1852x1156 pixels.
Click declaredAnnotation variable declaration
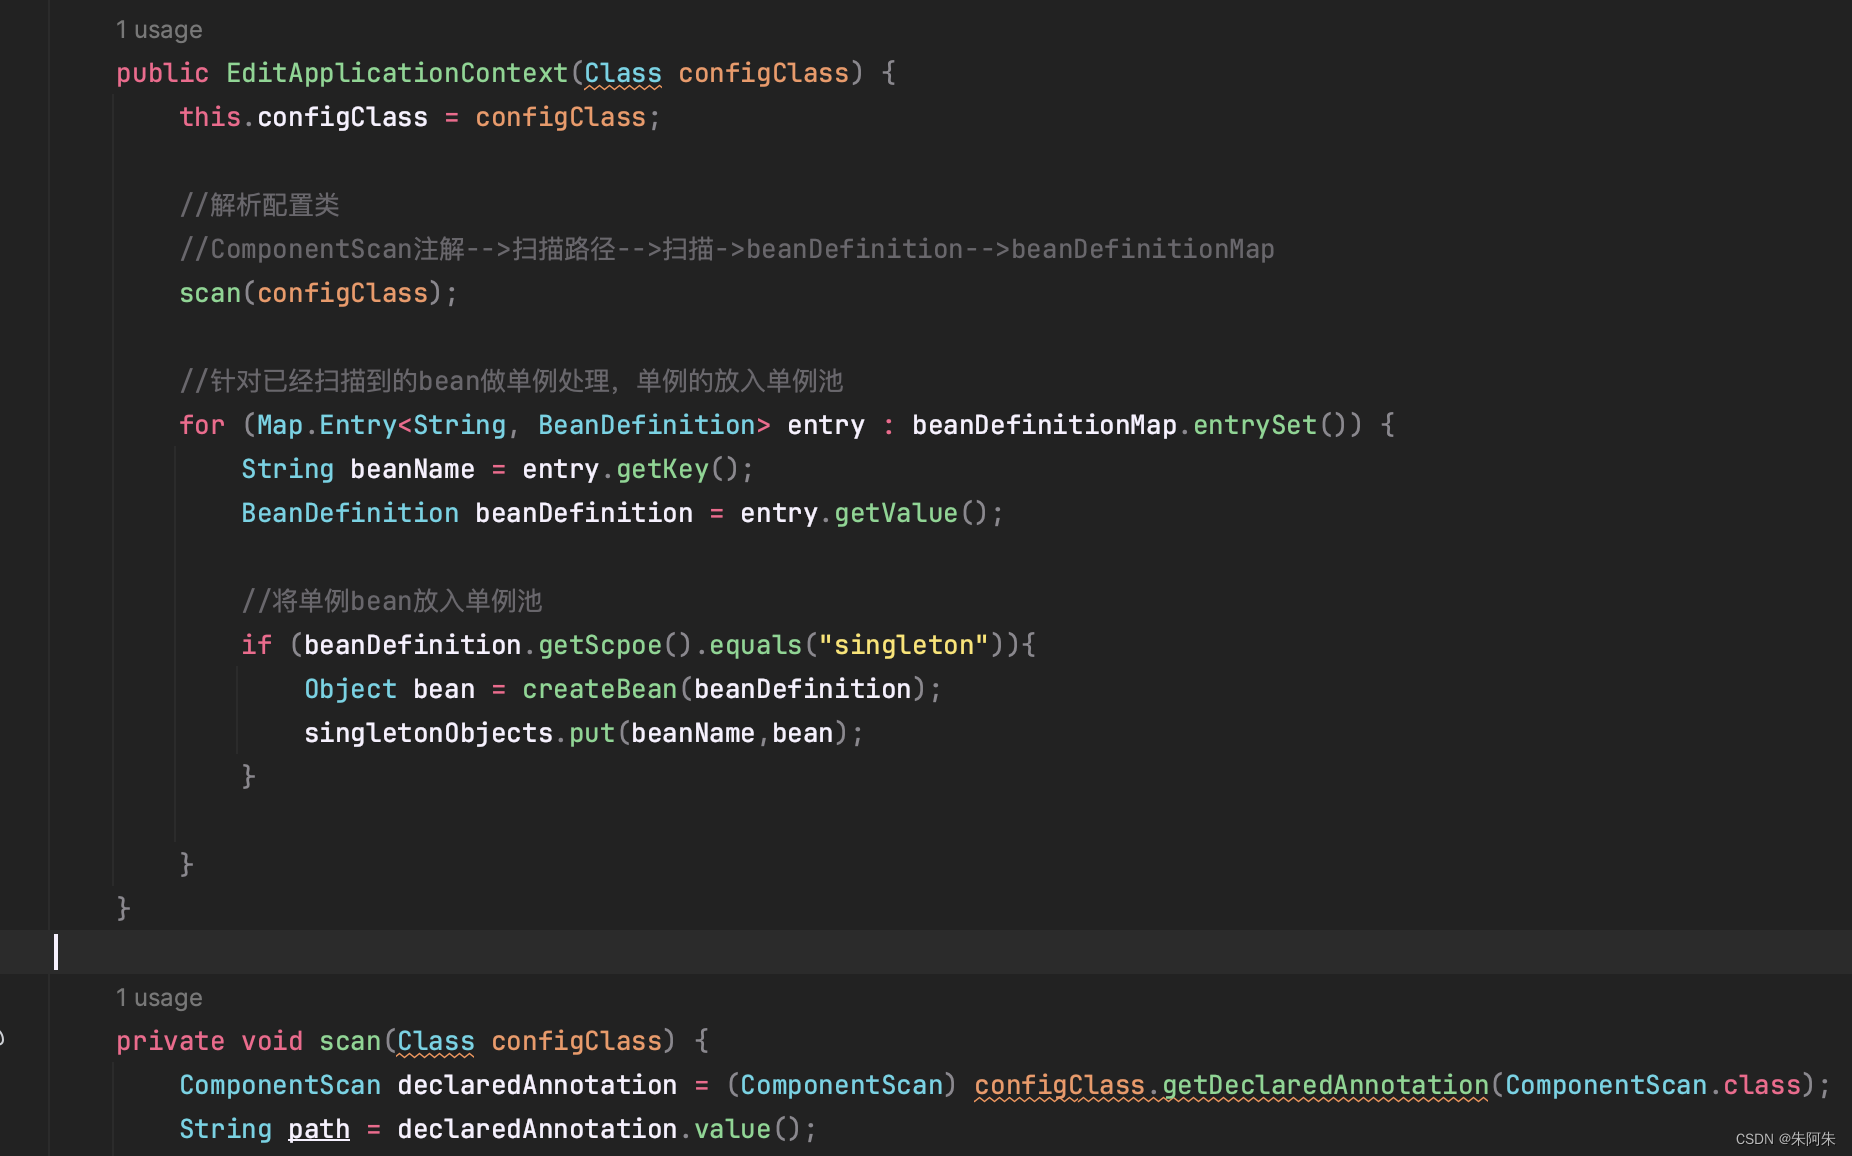pos(537,1085)
